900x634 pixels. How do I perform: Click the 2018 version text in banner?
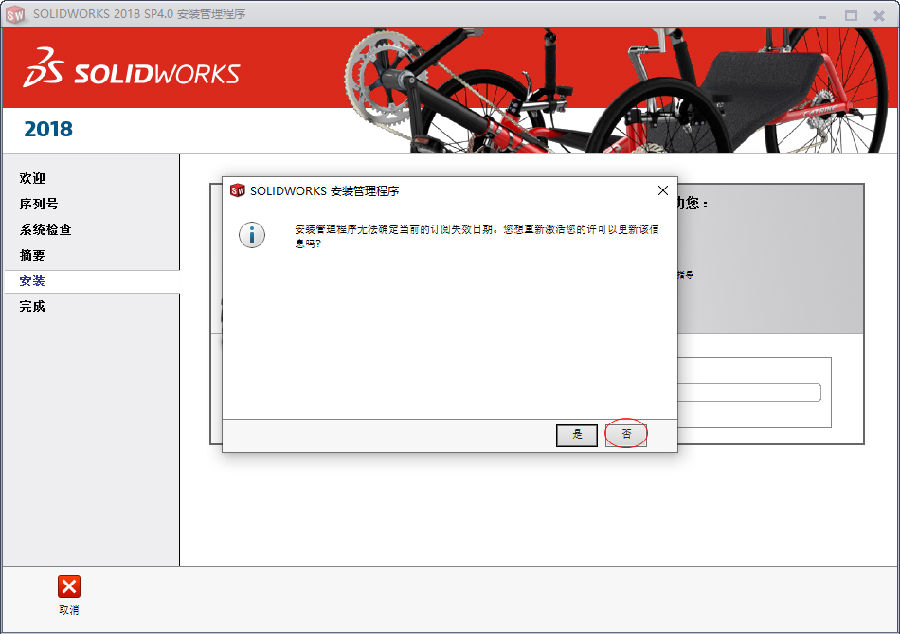coord(49,129)
